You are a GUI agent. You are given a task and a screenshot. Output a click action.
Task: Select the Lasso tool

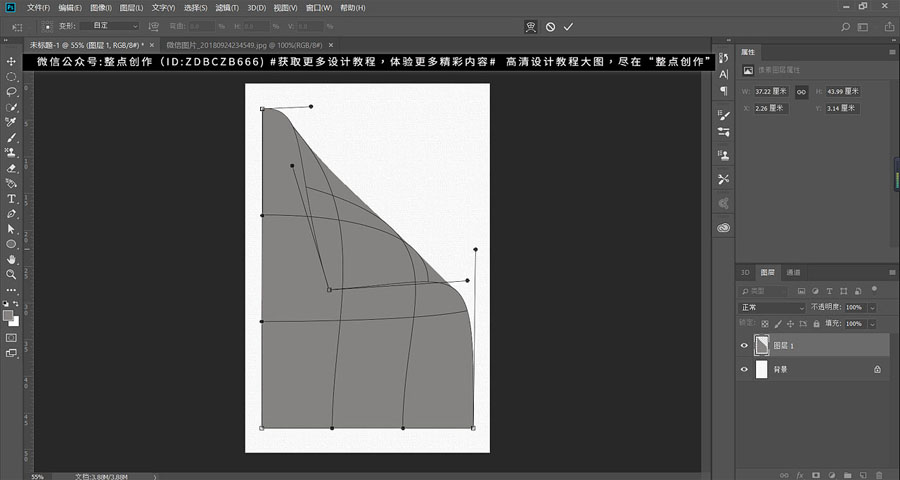pos(11,92)
